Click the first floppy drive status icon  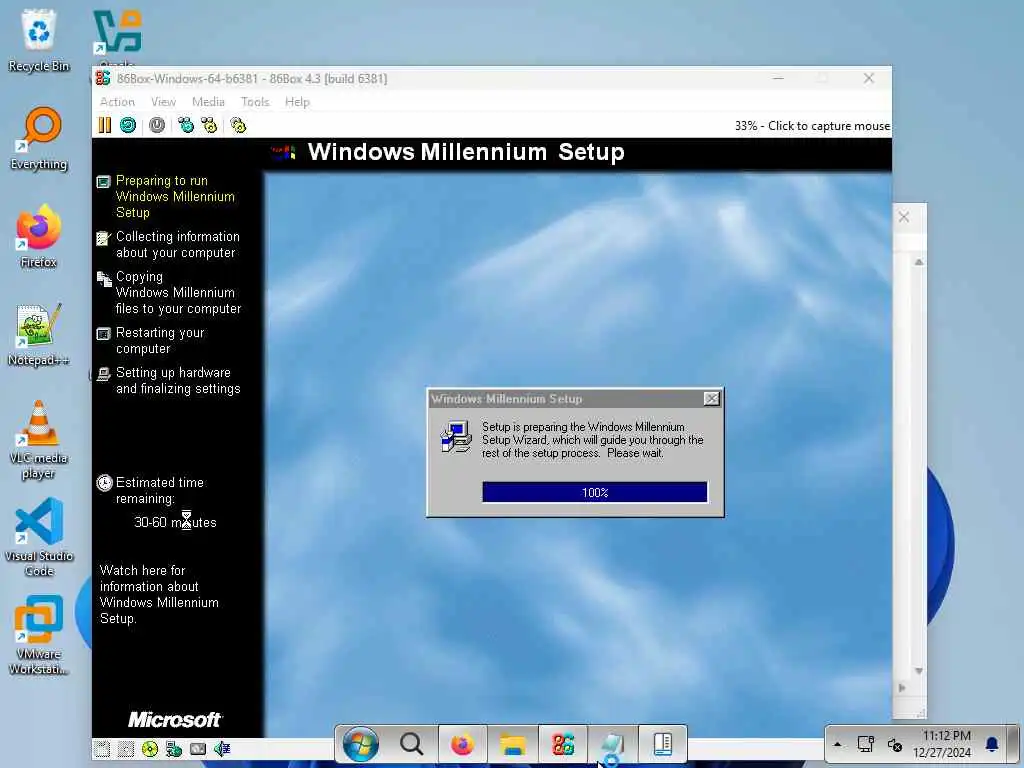[102, 748]
